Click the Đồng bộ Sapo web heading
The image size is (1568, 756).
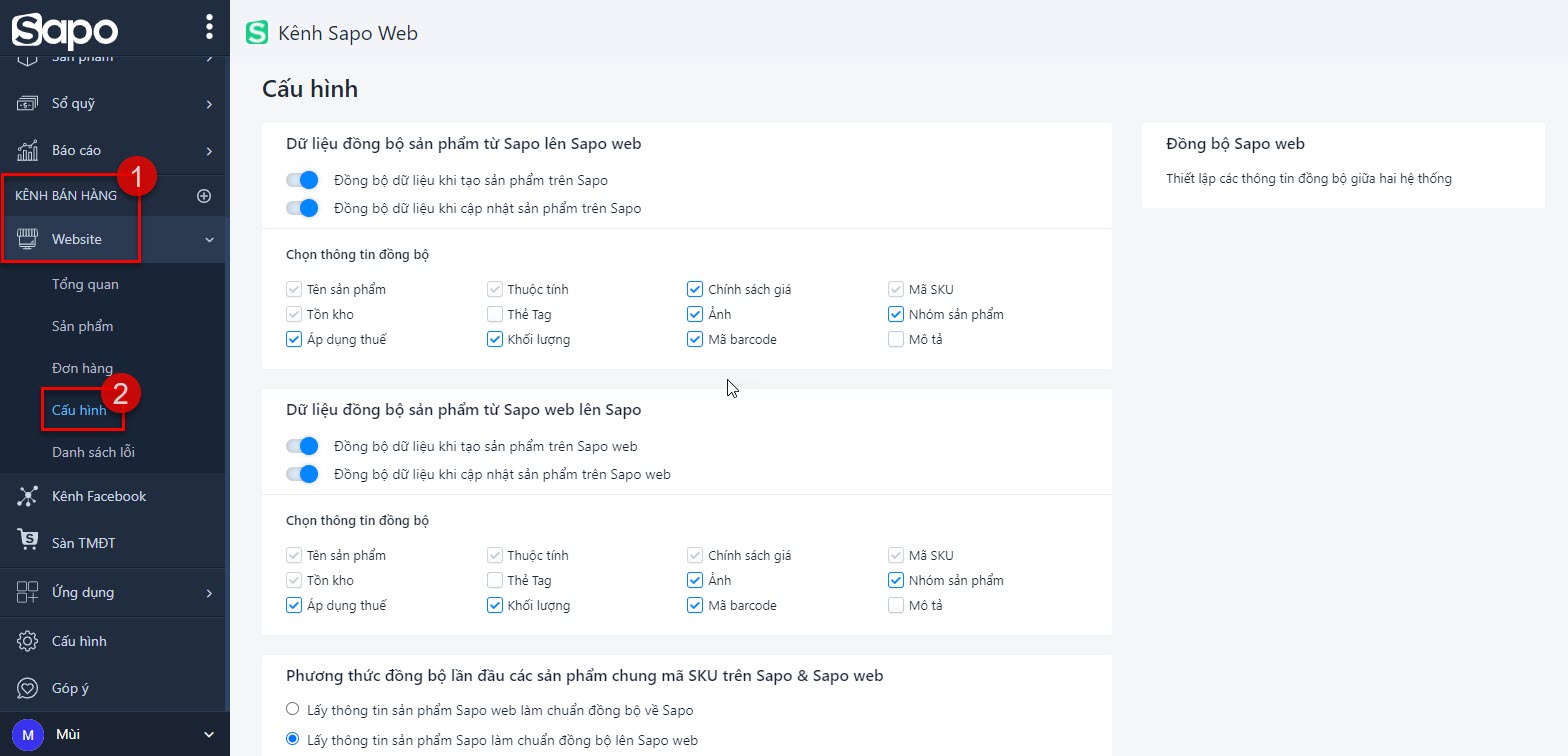tap(1235, 144)
